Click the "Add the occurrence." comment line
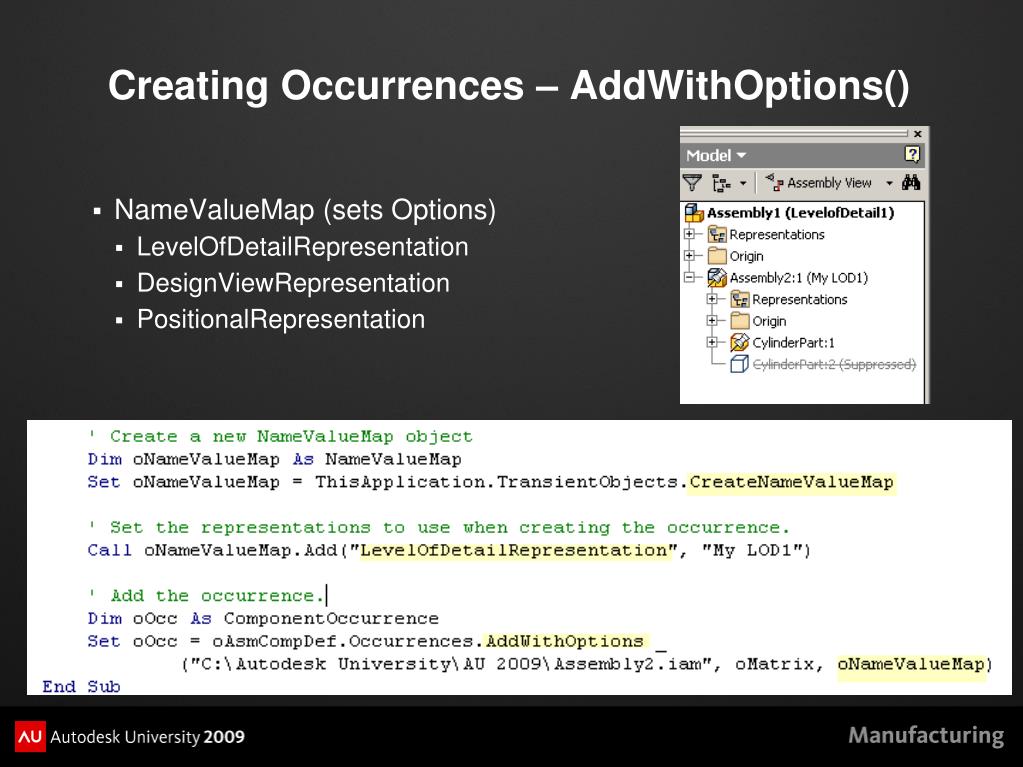This screenshot has height=767, width=1023. point(206,596)
